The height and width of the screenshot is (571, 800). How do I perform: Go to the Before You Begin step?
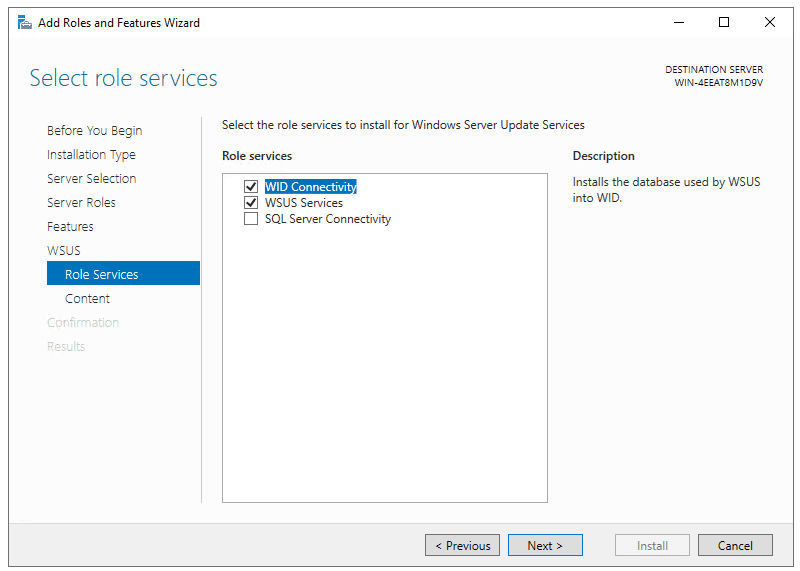point(94,131)
